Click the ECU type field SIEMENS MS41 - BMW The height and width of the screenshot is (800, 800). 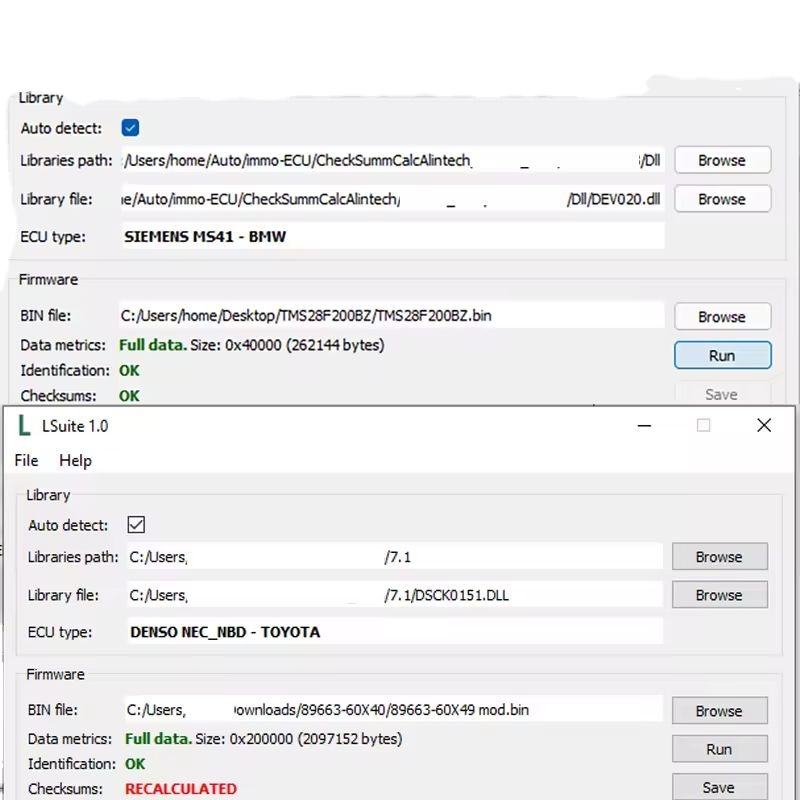click(x=393, y=236)
